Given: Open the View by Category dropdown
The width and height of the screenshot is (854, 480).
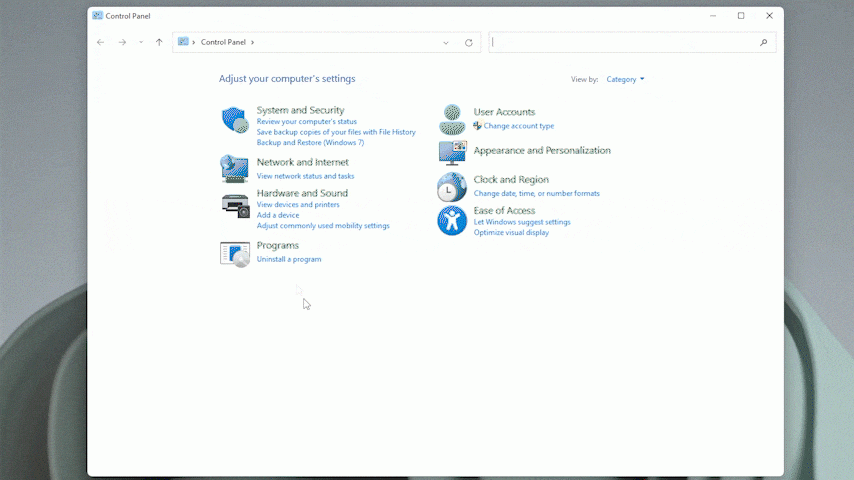Looking at the screenshot, I should click(625, 80).
